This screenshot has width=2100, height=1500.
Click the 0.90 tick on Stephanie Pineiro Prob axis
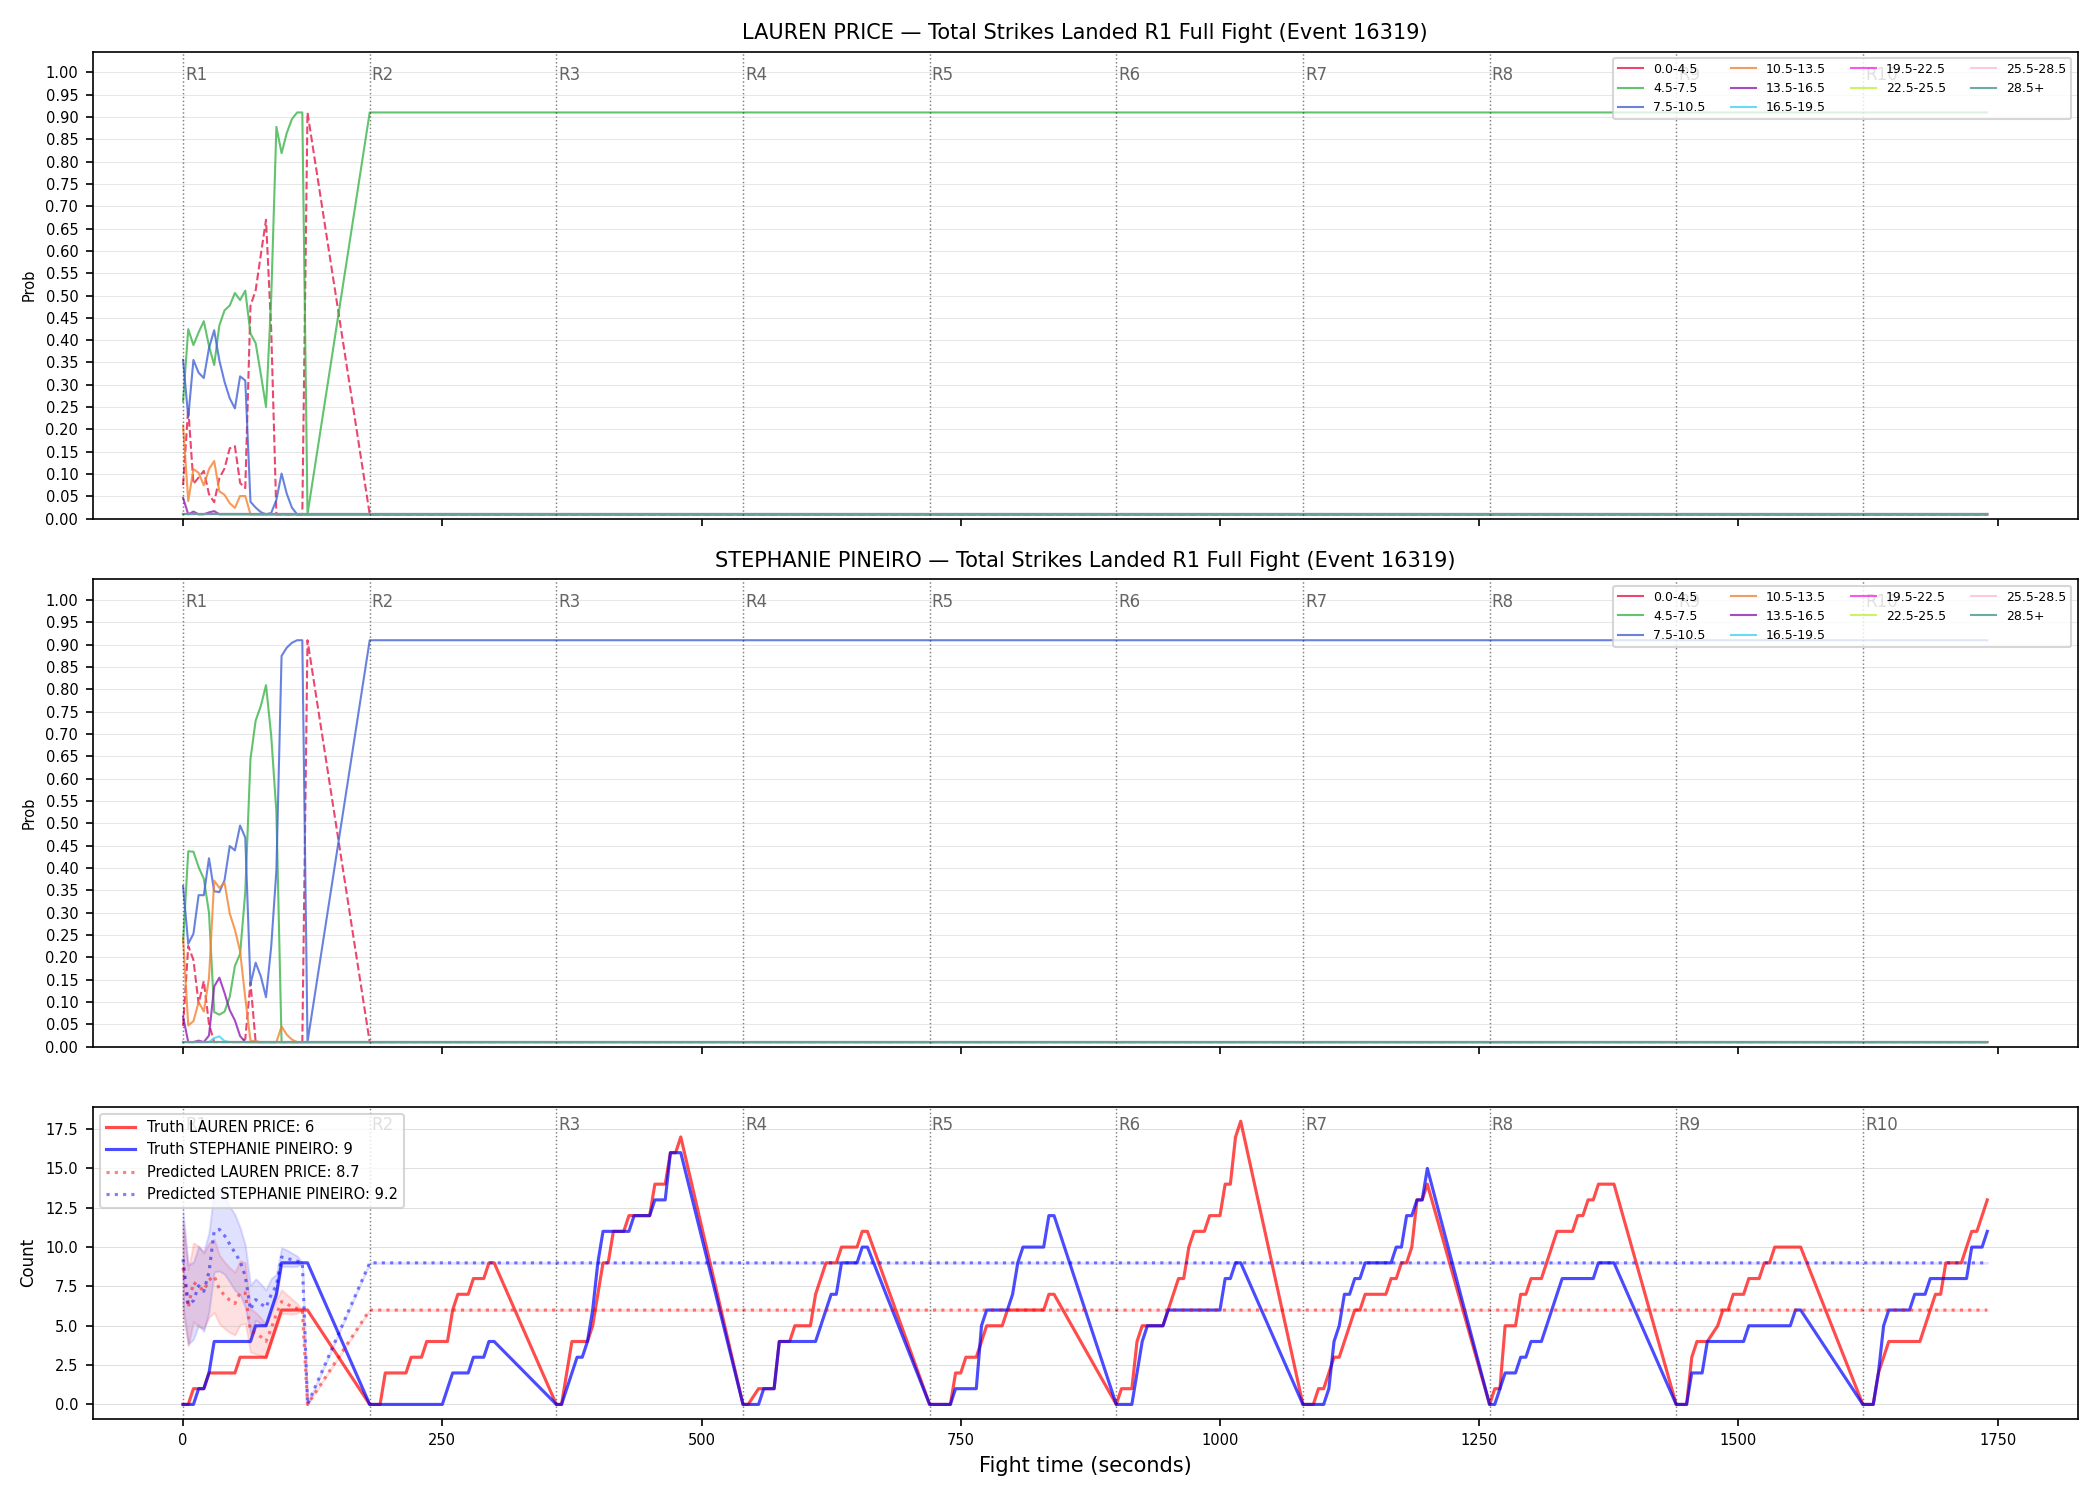(x=62, y=645)
